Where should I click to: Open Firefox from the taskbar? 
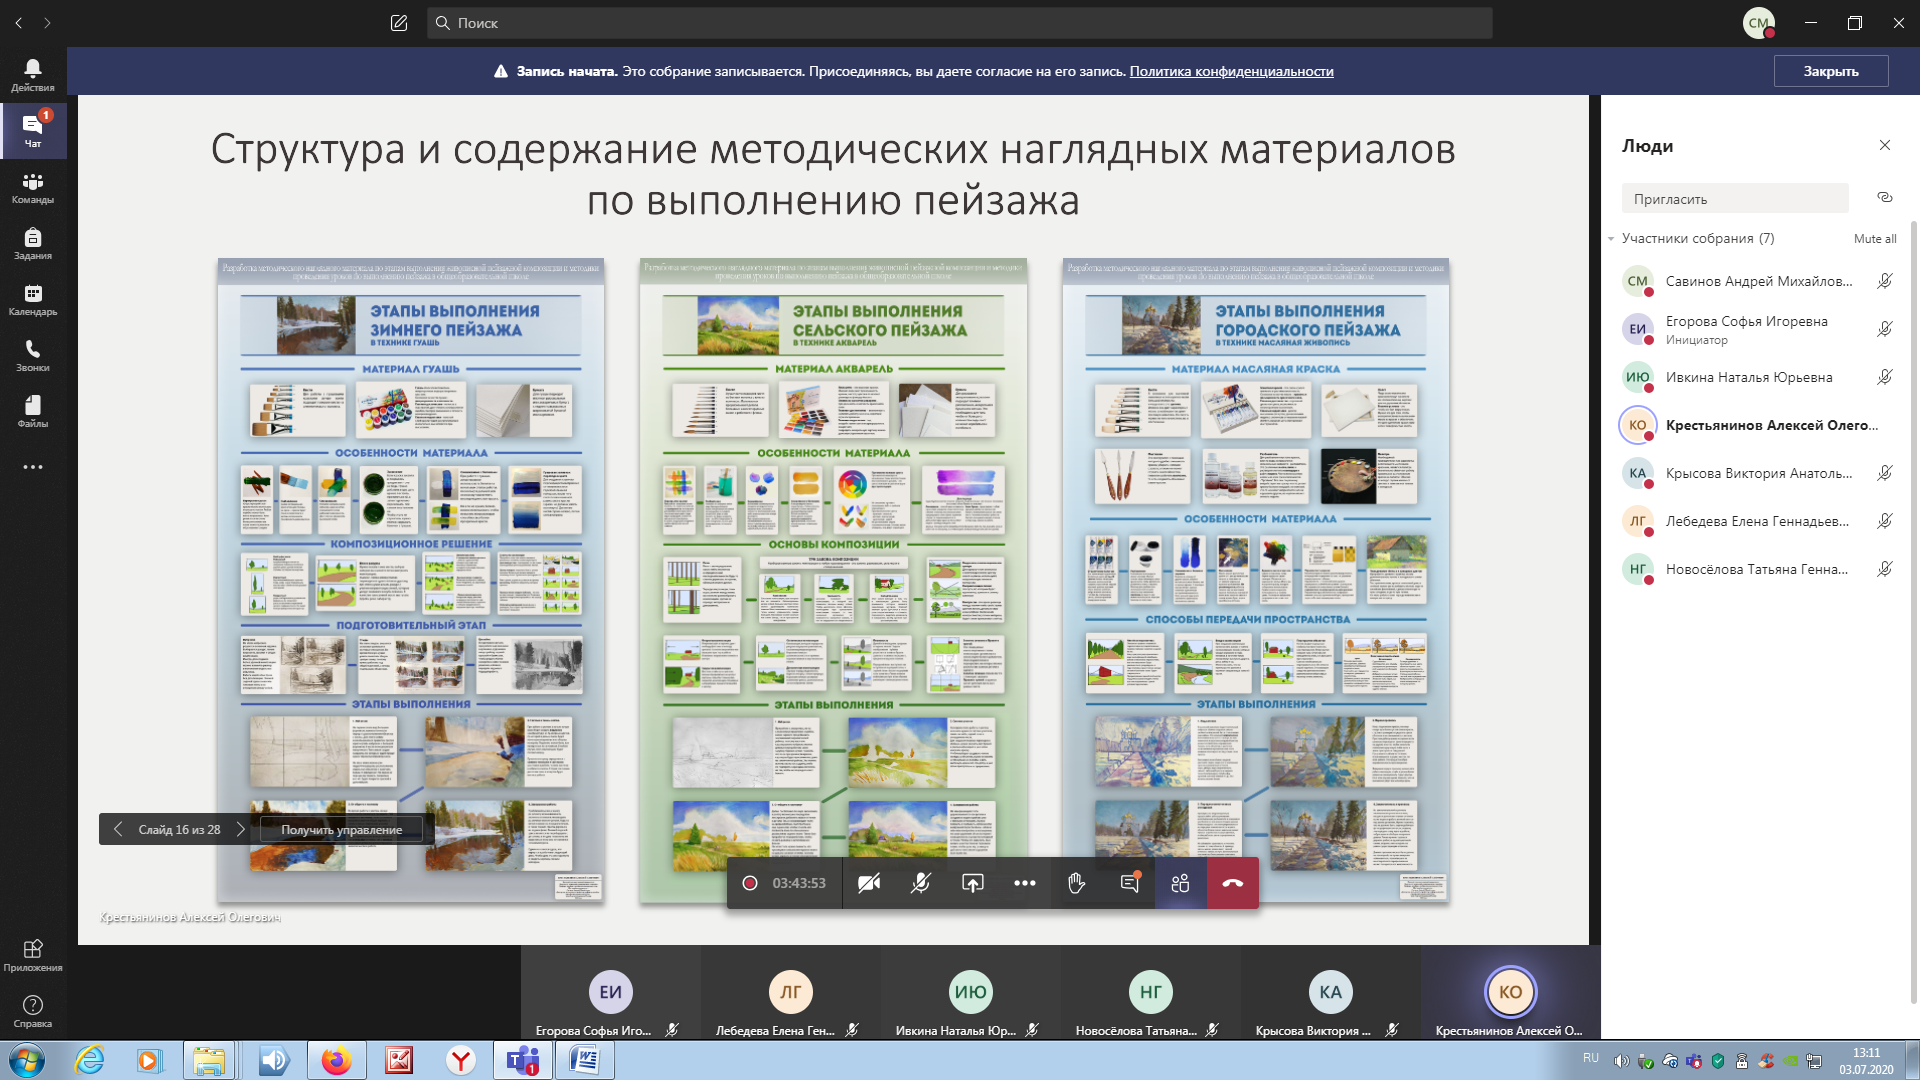click(x=337, y=1060)
